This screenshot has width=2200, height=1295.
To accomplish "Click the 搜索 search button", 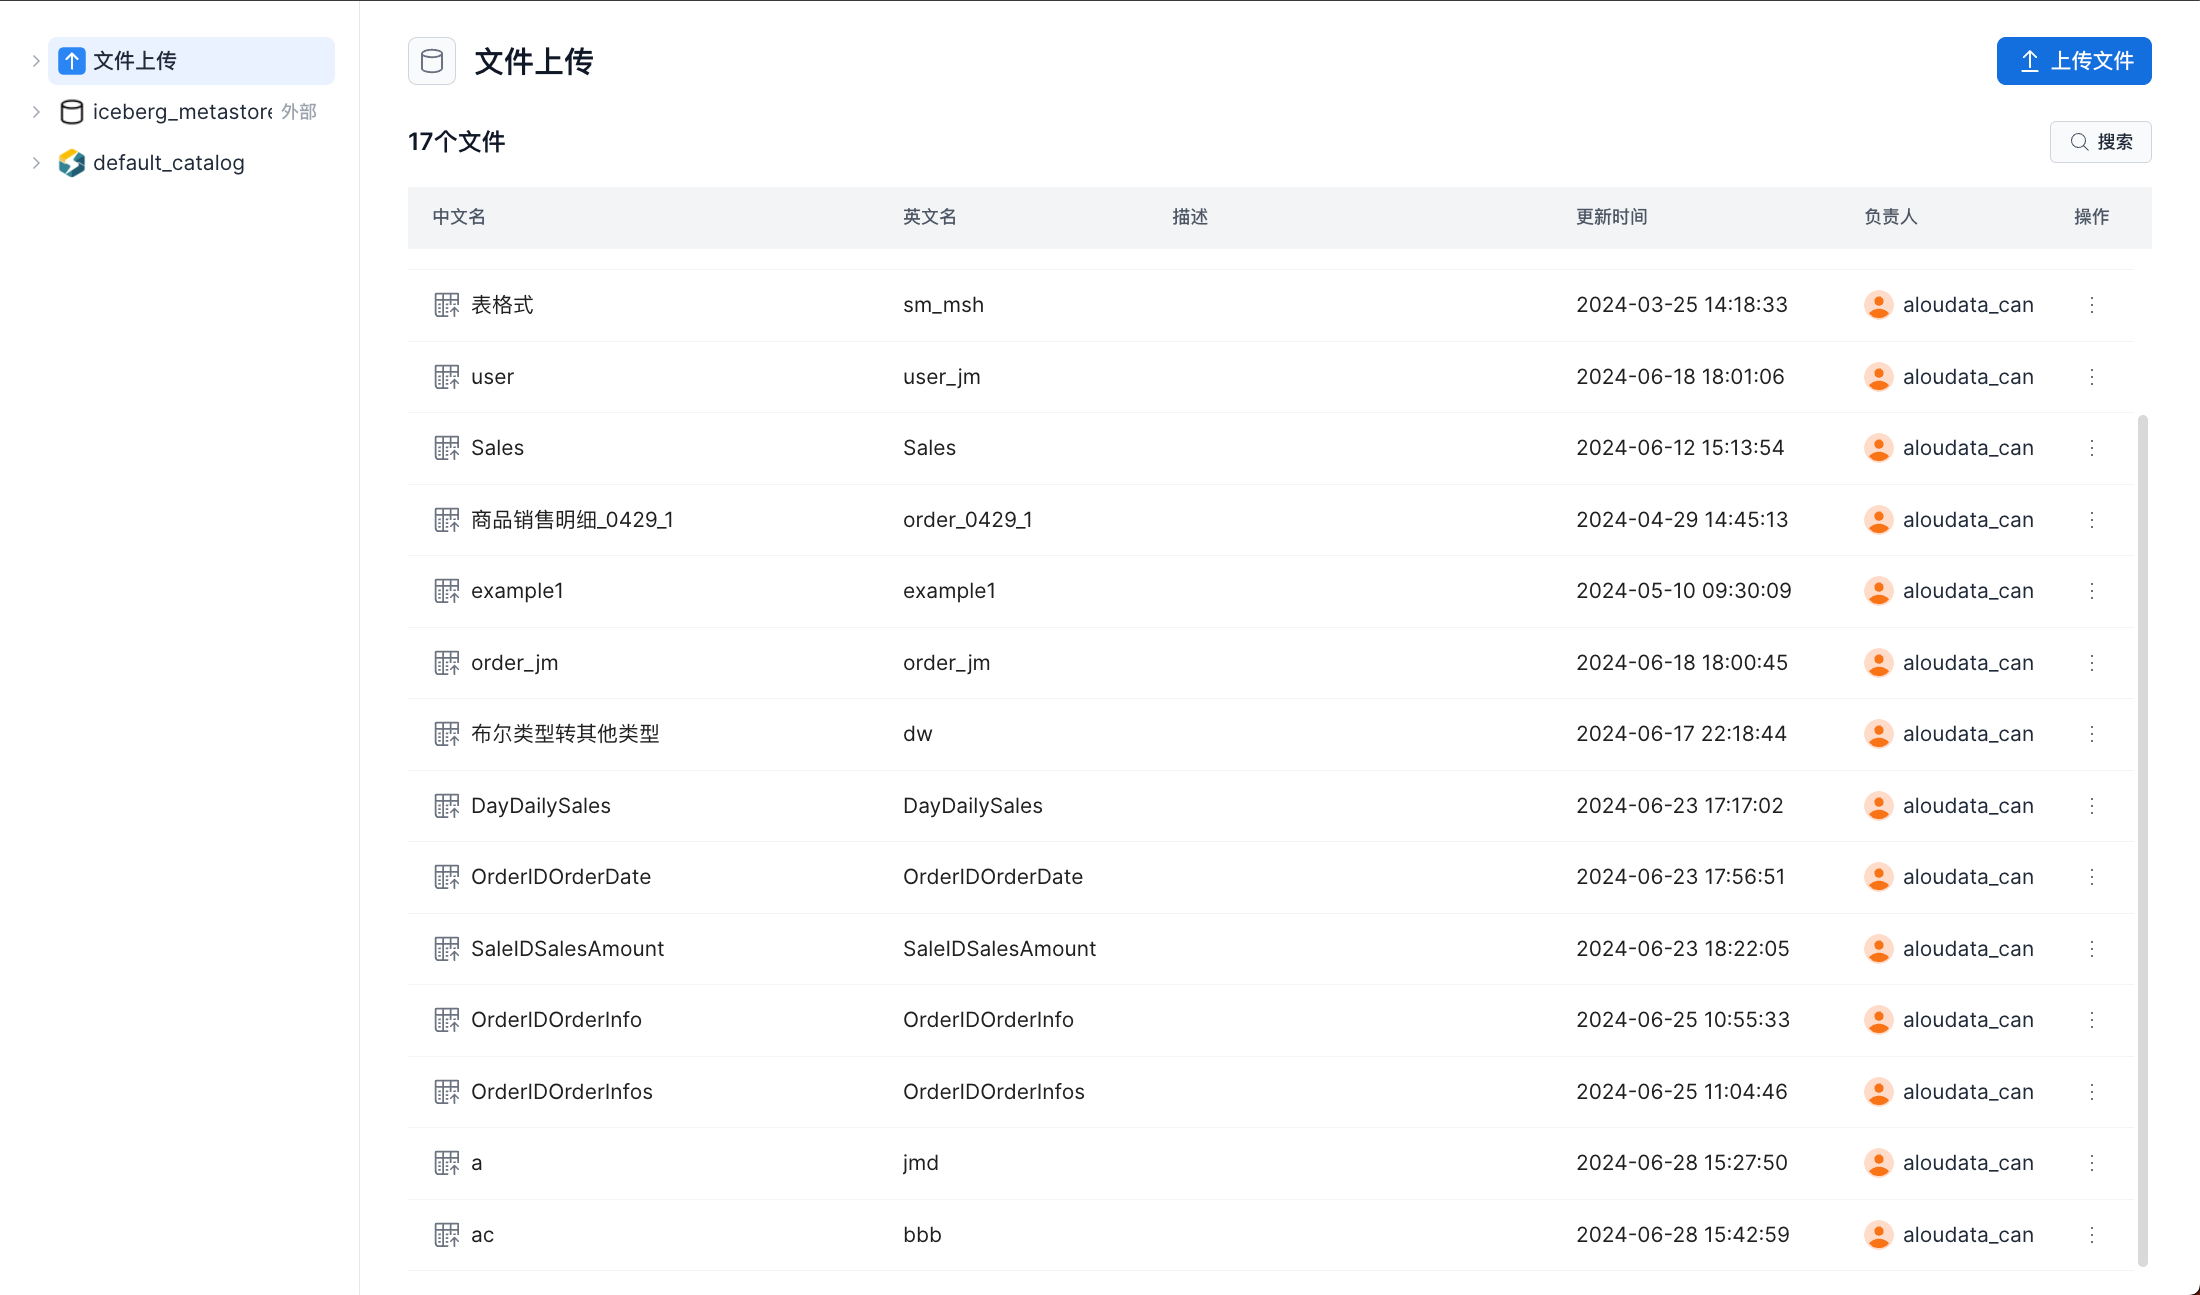I will point(2100,142).
